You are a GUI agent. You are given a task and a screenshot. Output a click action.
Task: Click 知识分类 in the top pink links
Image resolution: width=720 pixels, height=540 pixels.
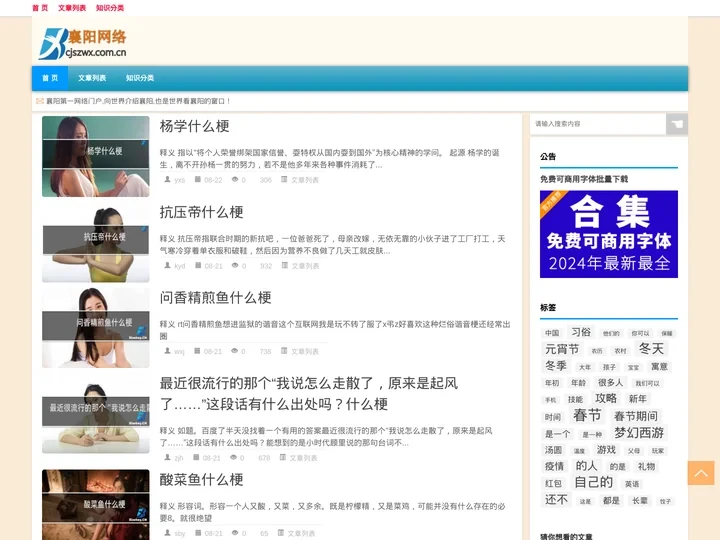pos(110,8)
